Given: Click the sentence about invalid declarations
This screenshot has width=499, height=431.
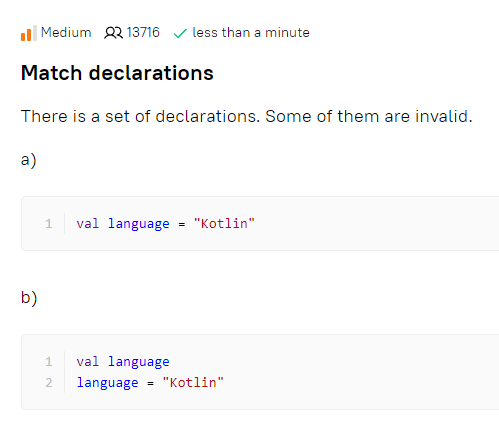Looking at the screenshot, I should tap(247, 116).
